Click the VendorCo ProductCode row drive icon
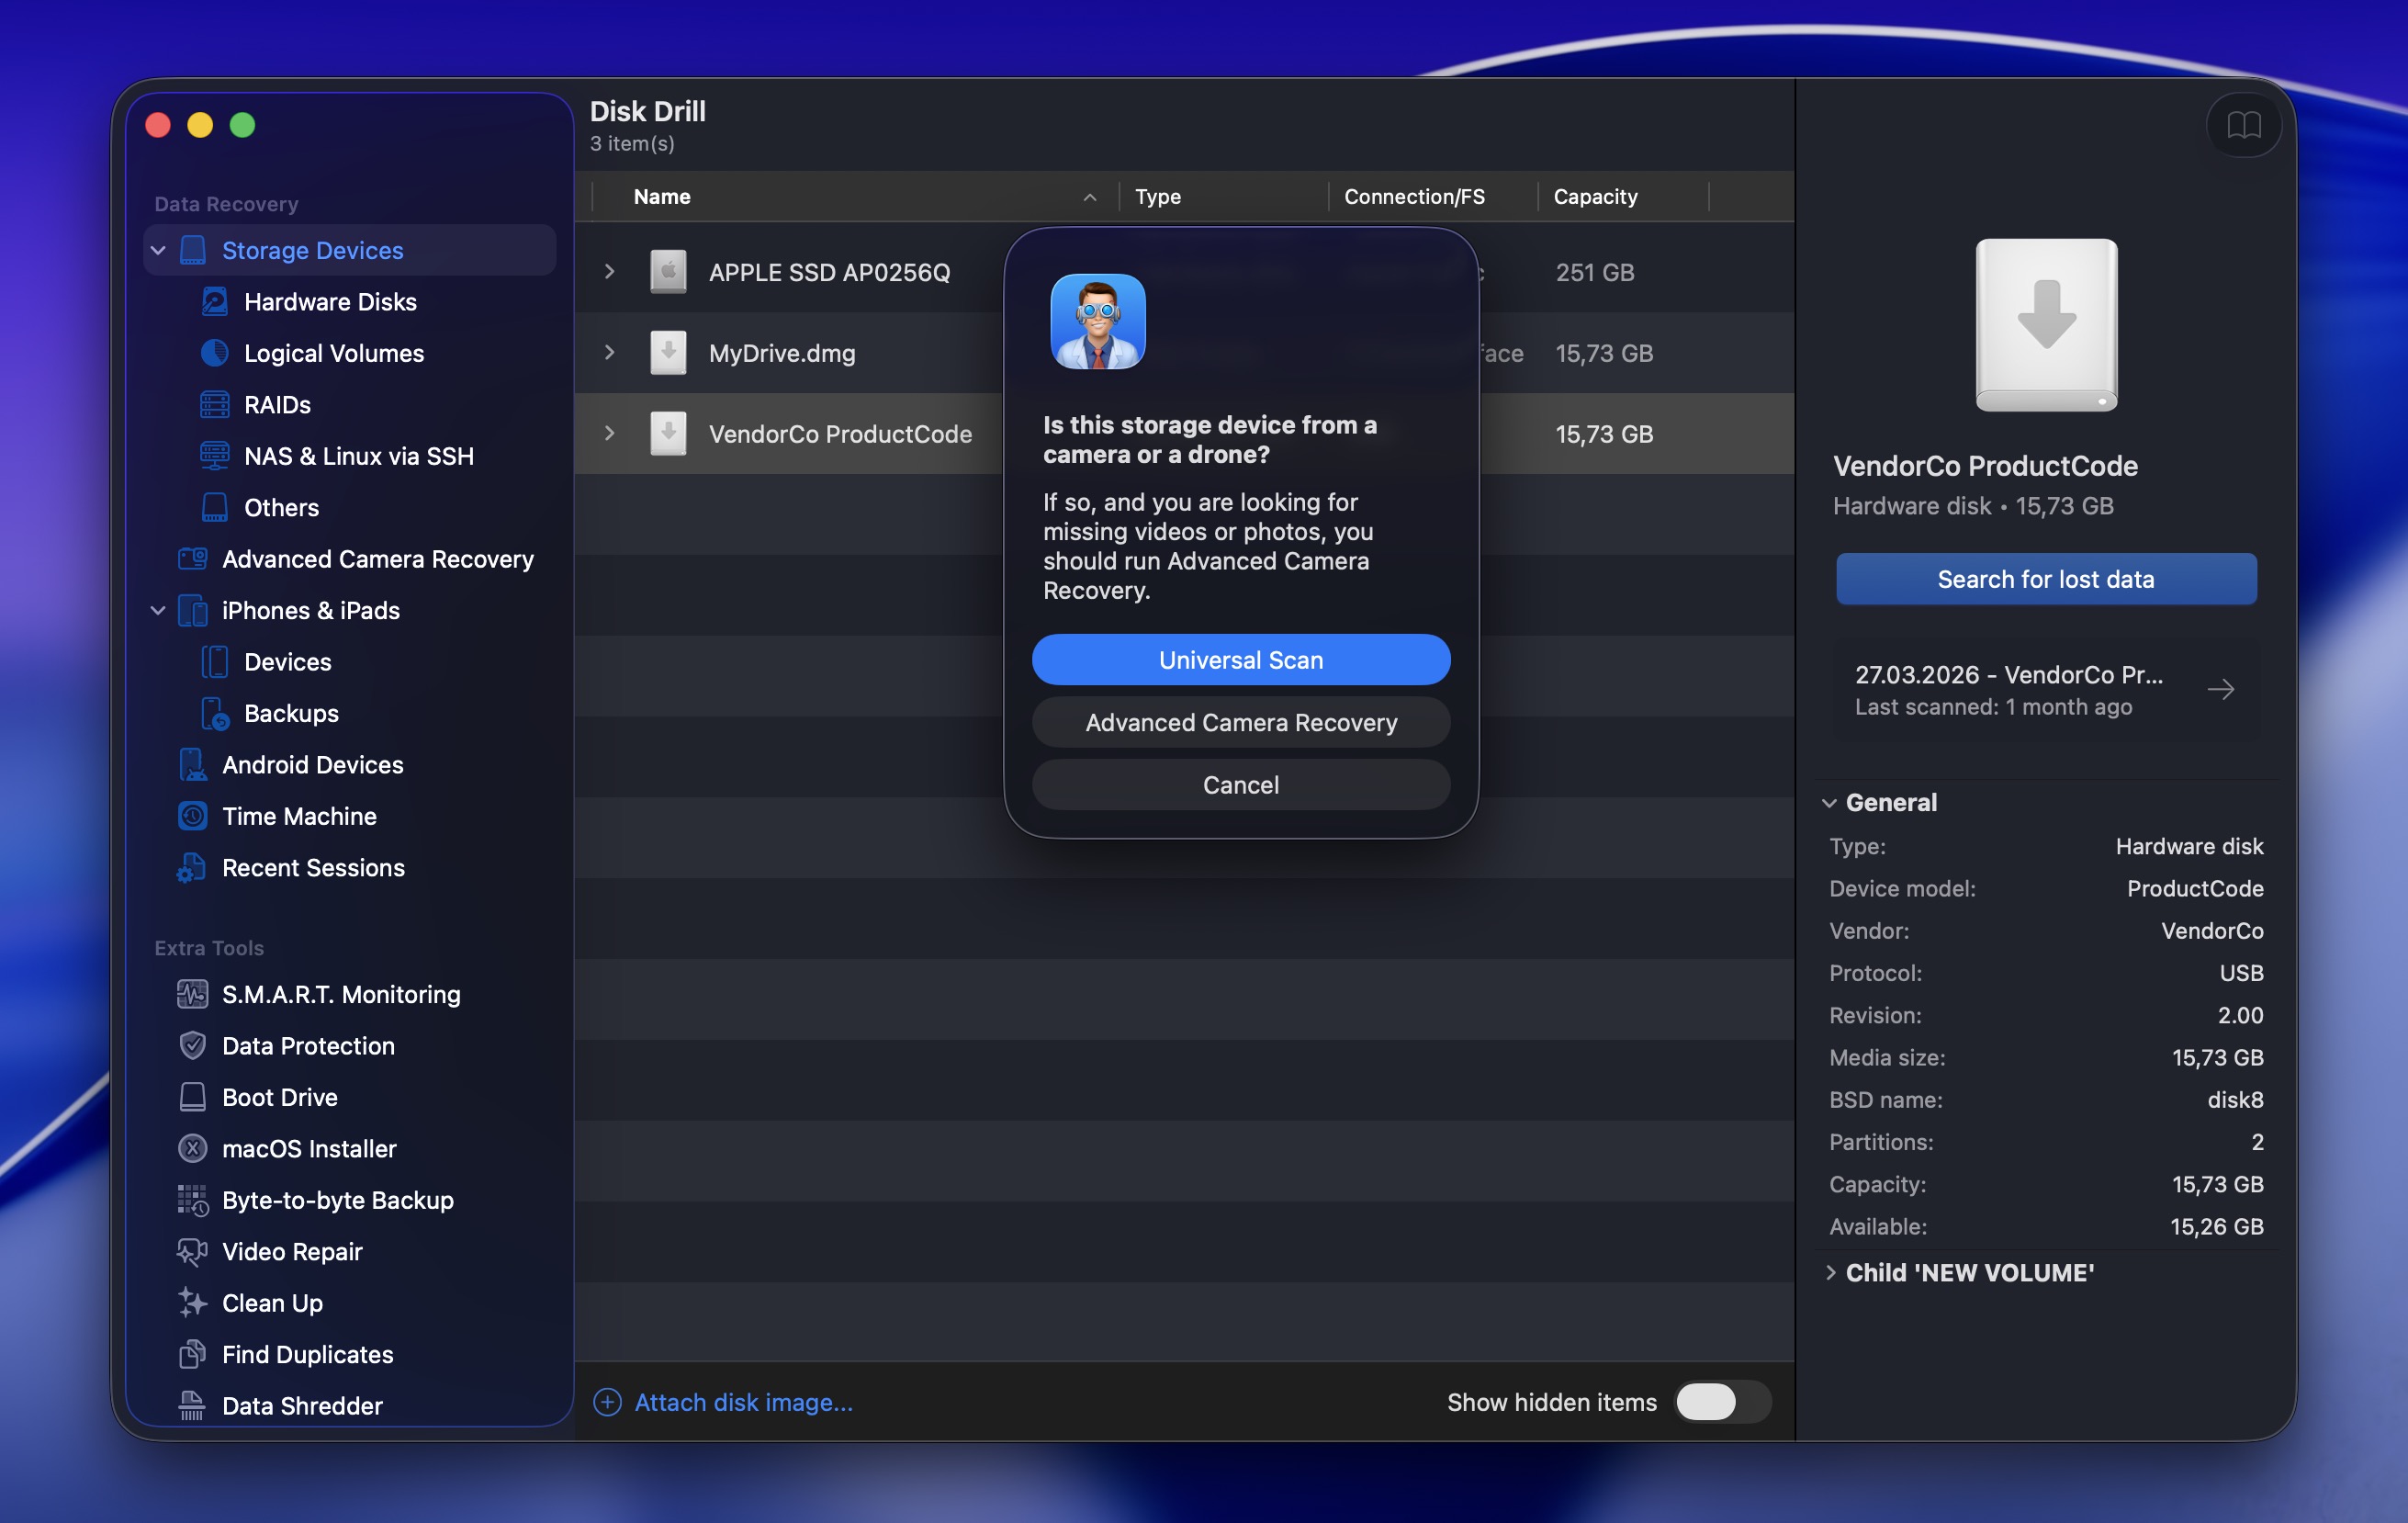The height and width of the screenshot is (1523, 2408). (x=668, y=434)
